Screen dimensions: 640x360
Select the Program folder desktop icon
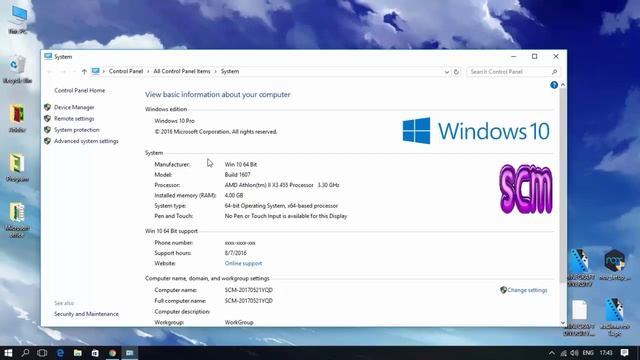(17, 167)
